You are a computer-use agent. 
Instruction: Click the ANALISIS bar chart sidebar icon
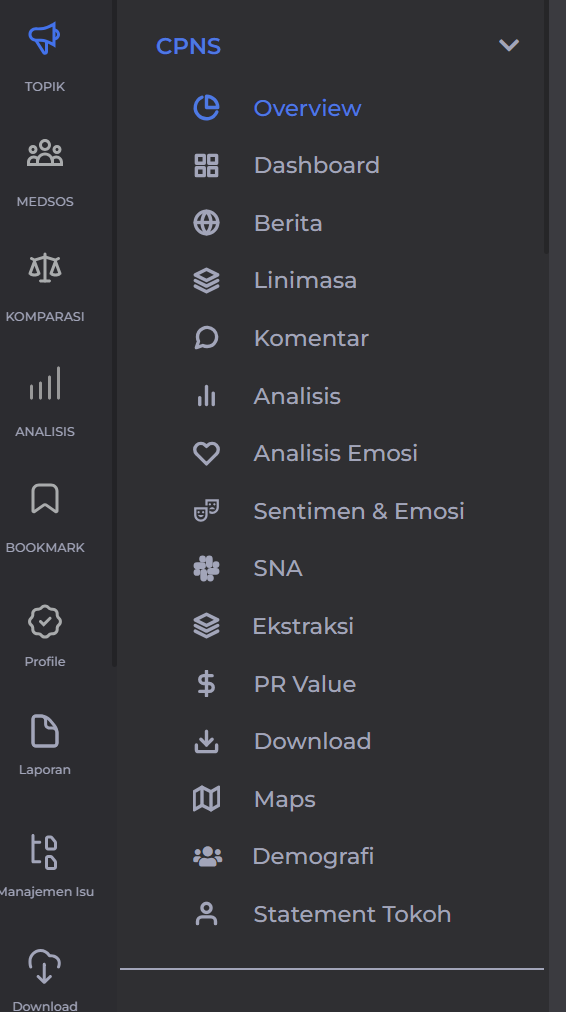(45, 383)
